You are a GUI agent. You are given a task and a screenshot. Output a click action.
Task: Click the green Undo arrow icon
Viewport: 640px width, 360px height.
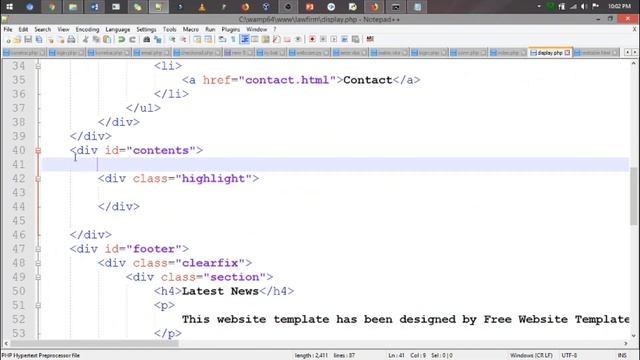(122, 40)
